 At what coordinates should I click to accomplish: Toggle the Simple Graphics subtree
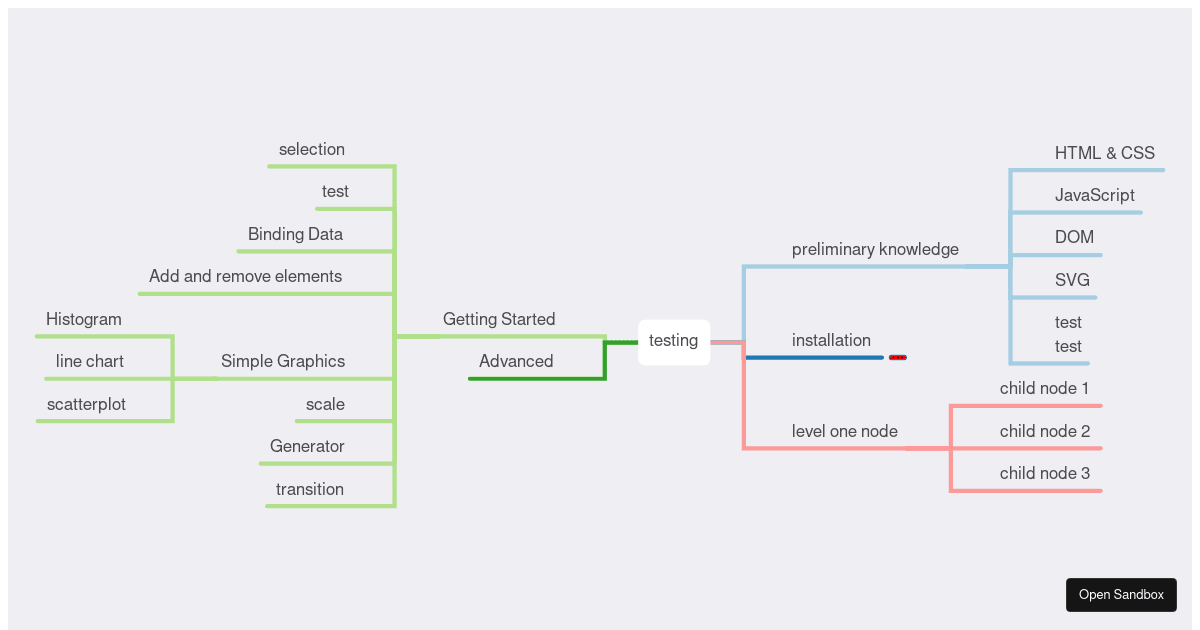[x=281, y=361]
